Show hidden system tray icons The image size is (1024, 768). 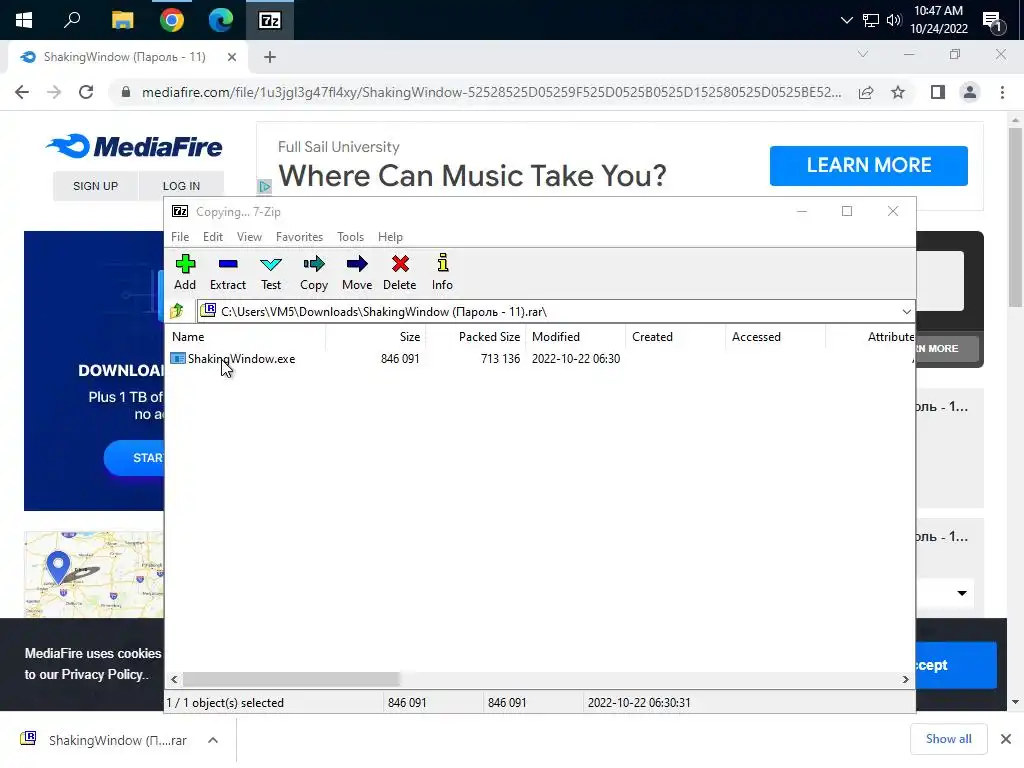pos(846,20)
